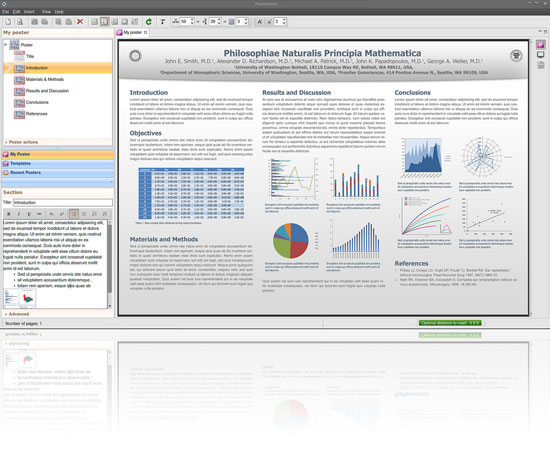Select Title in the poster tree
550x472 pixels.
30,56
